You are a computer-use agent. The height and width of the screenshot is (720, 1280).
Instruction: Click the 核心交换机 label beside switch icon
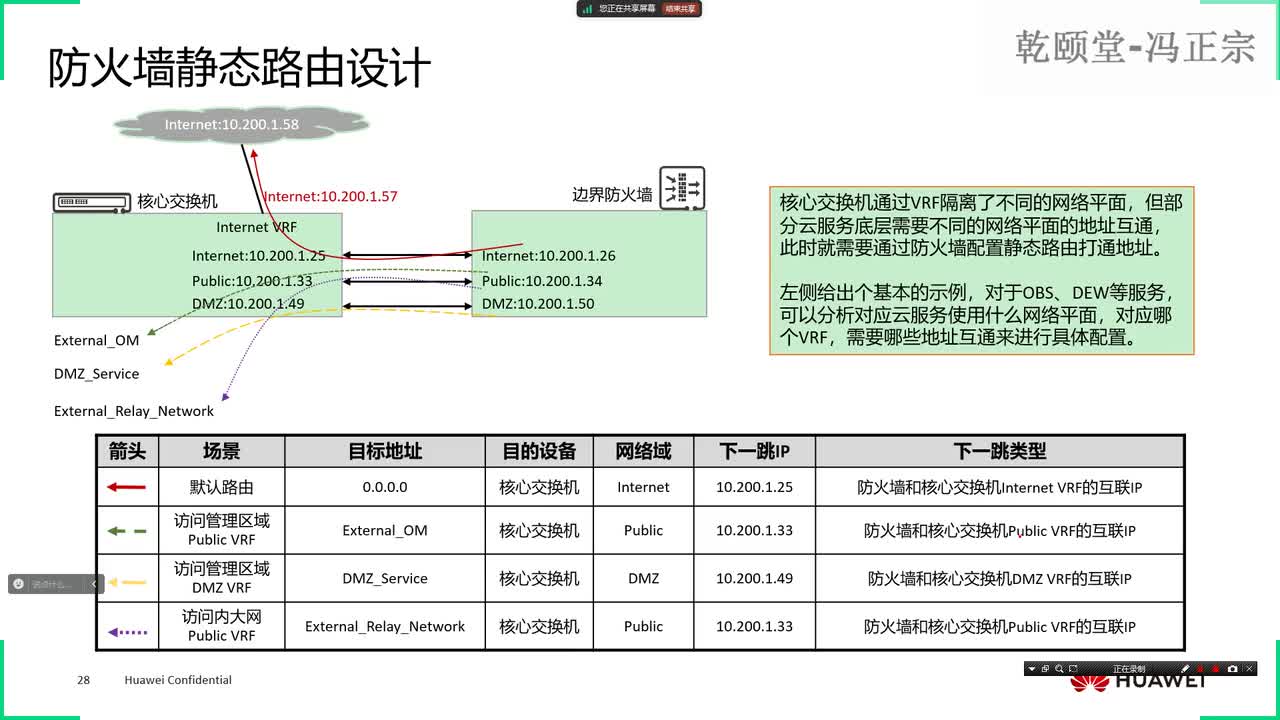[x=177, y=201]
